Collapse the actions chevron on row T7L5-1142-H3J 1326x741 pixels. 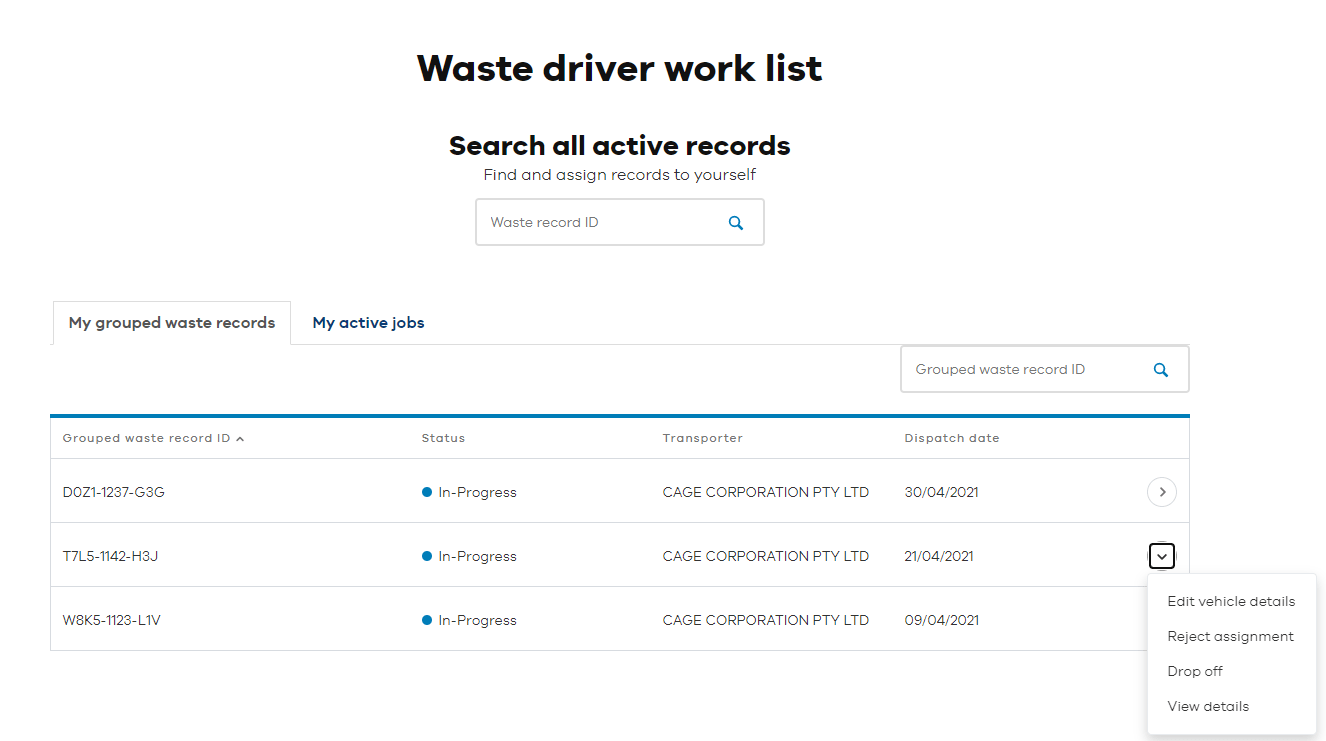pyautogui.click(x=1161, y=556)
